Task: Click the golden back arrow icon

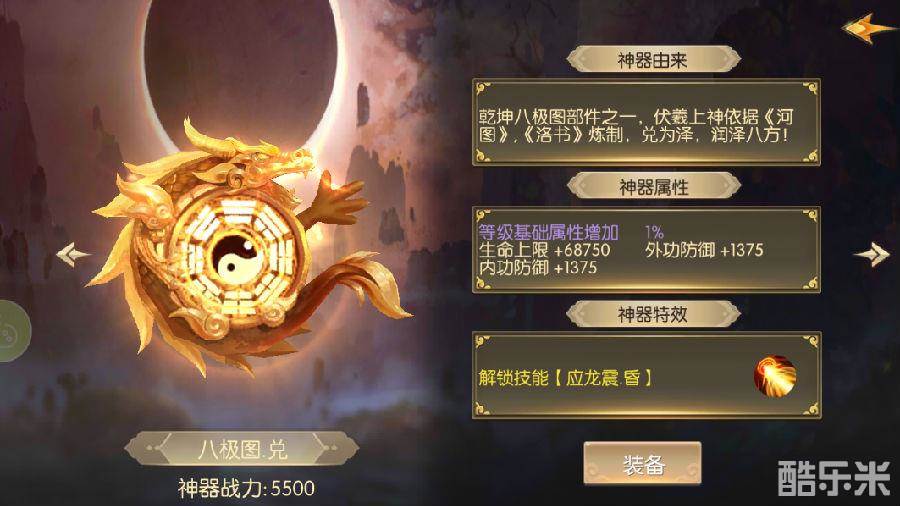Action: tap(869, 28)
